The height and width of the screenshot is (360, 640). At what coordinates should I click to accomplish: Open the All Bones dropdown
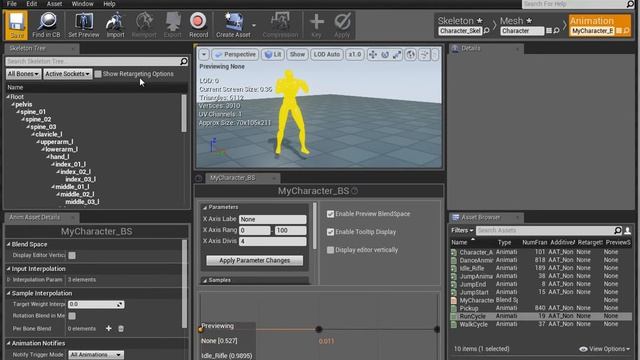(x=23, y=74)
